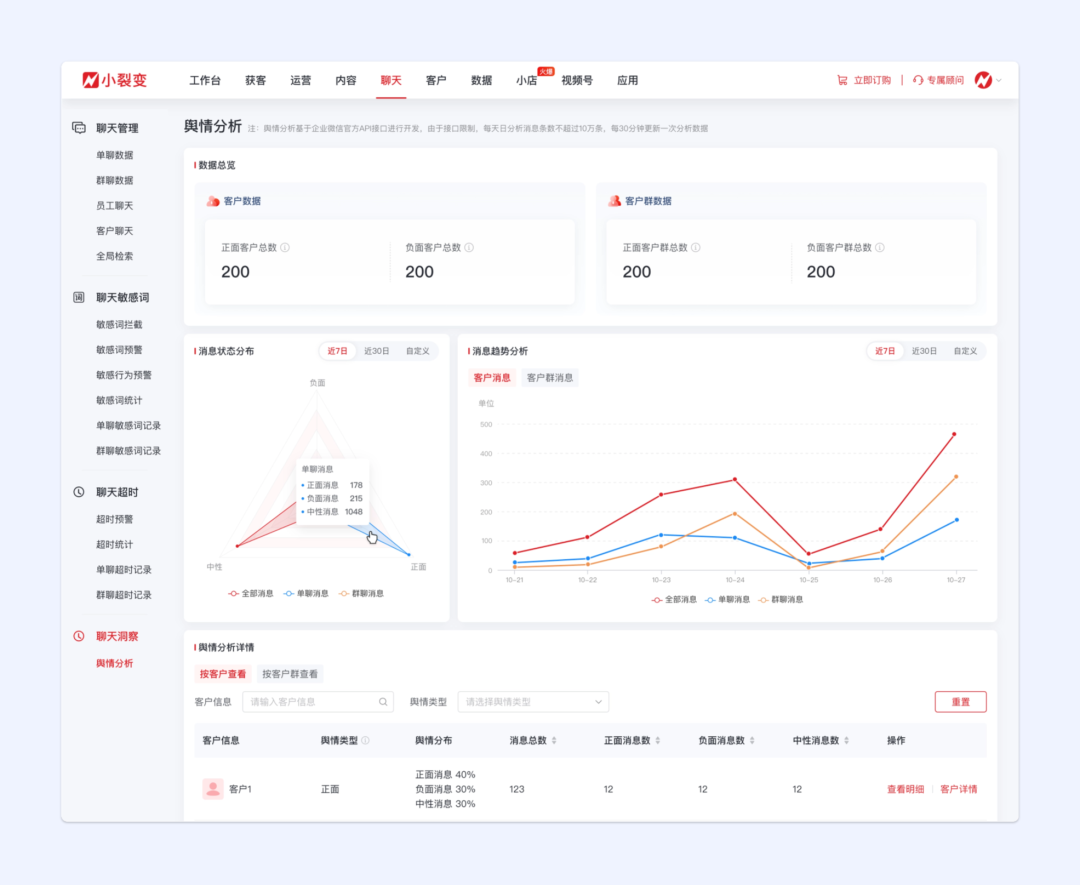Open the 数据 top navigation tab

pyautogui.click(x=481, y=80)
